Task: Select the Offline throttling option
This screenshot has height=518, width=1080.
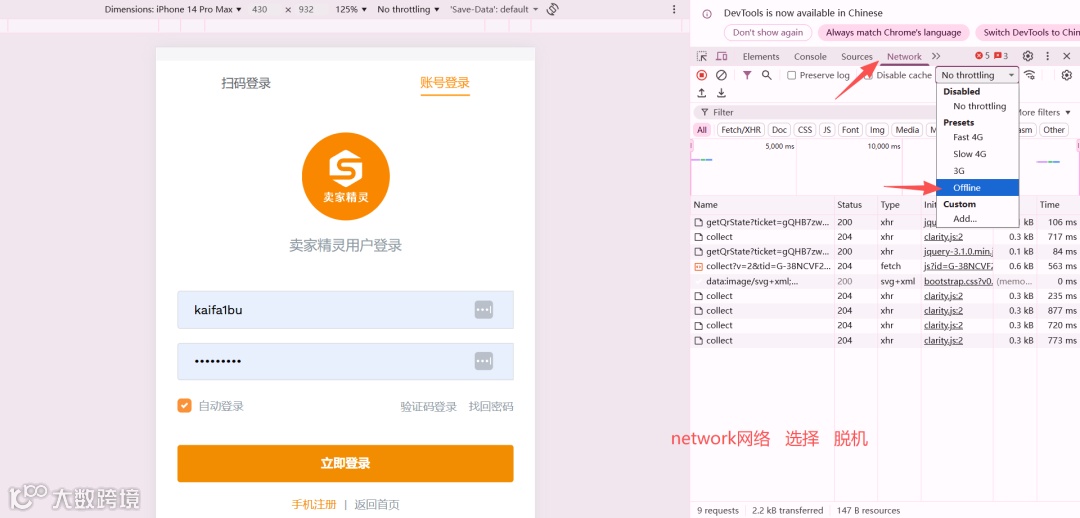Action: 977,187
